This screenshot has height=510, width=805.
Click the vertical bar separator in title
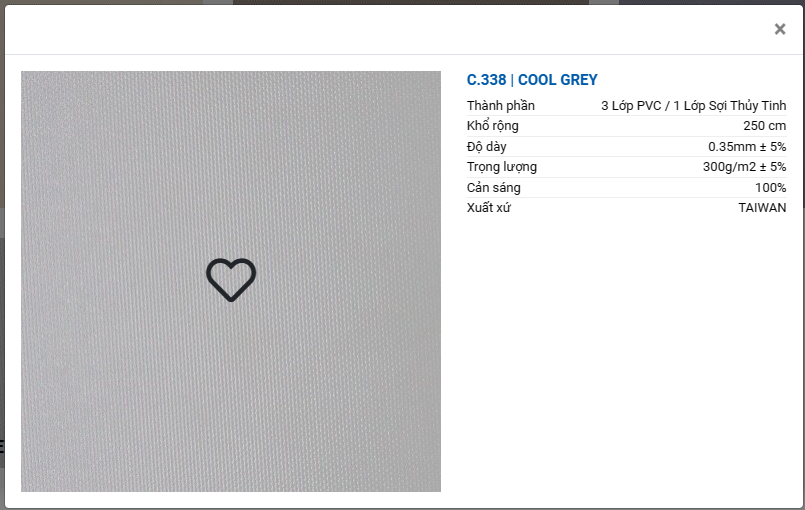[512, 80]
